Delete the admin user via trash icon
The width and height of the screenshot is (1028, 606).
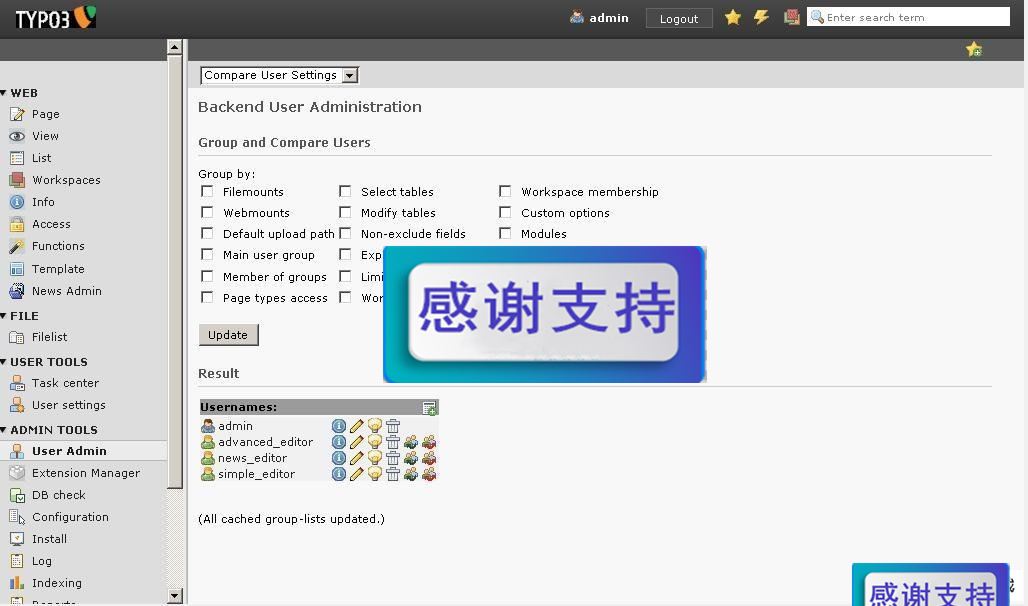pyautogui.click(x=393, y=426)
